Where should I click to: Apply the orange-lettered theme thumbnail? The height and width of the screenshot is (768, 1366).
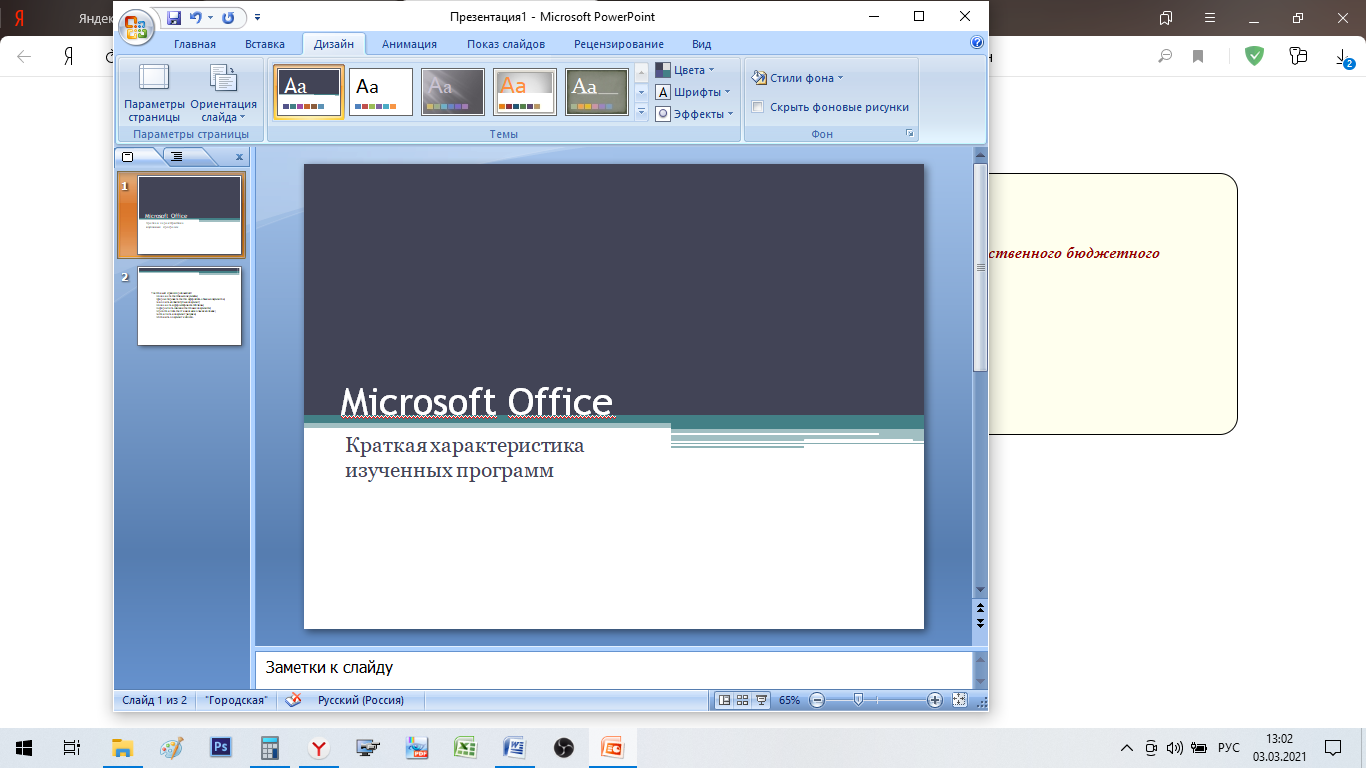(x=525, y=92)
